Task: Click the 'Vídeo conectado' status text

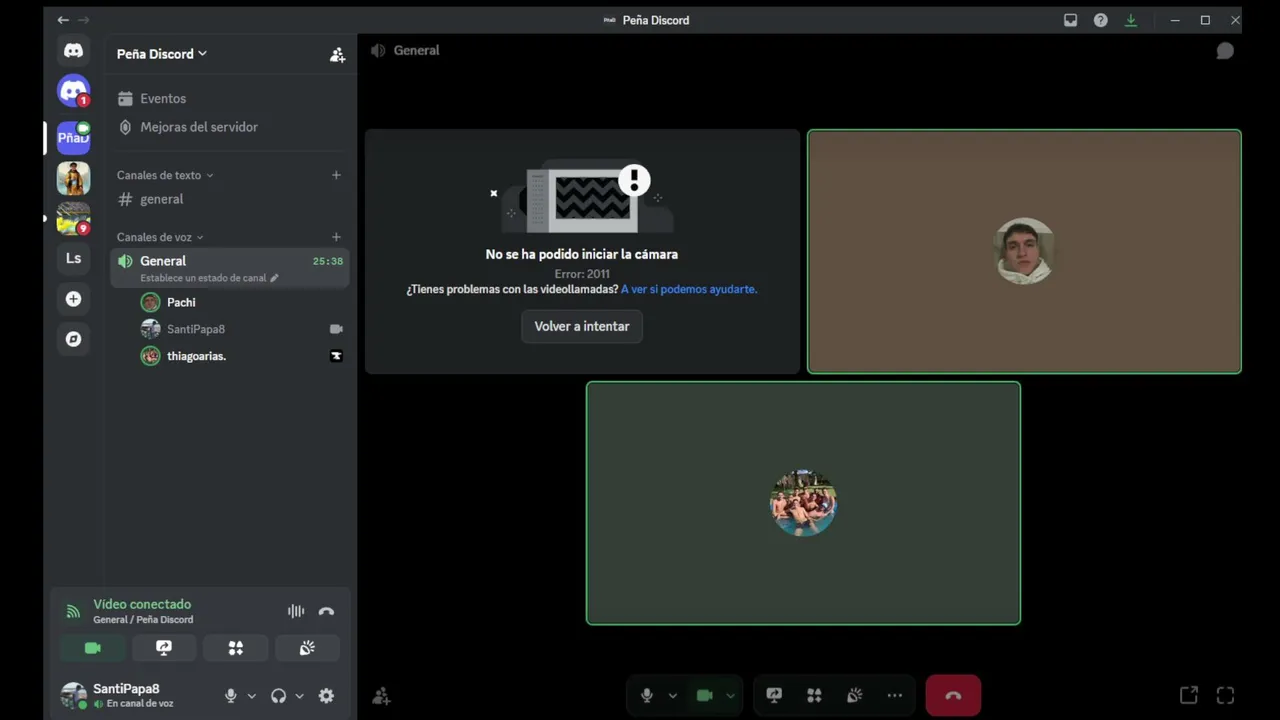Action: 142,604
